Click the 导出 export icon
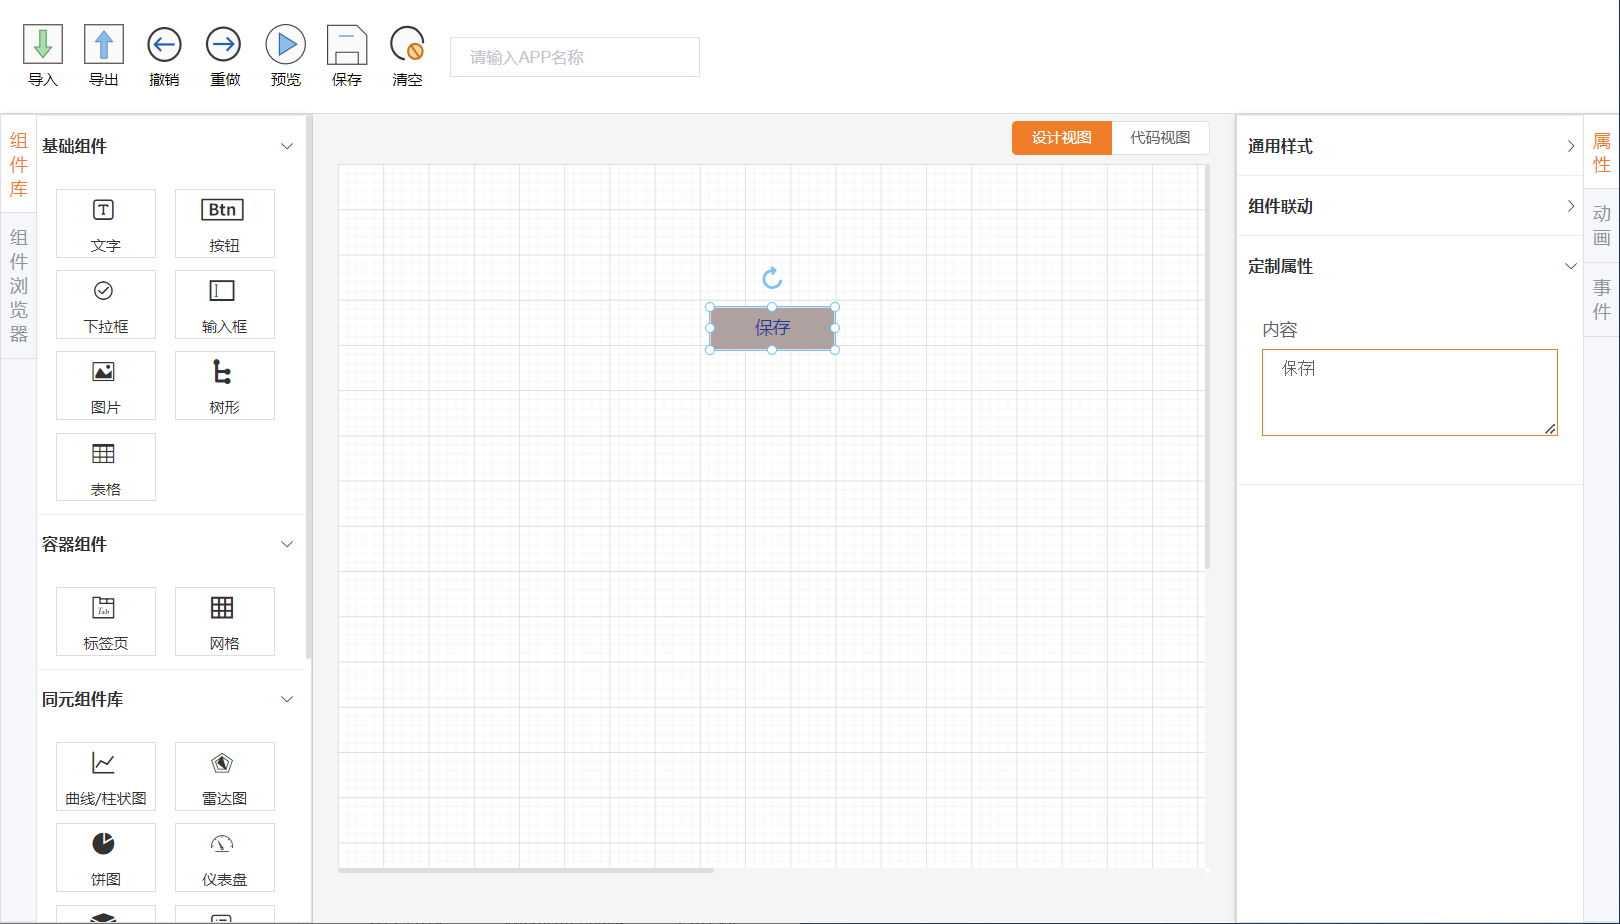 click(x=104, y=45)
